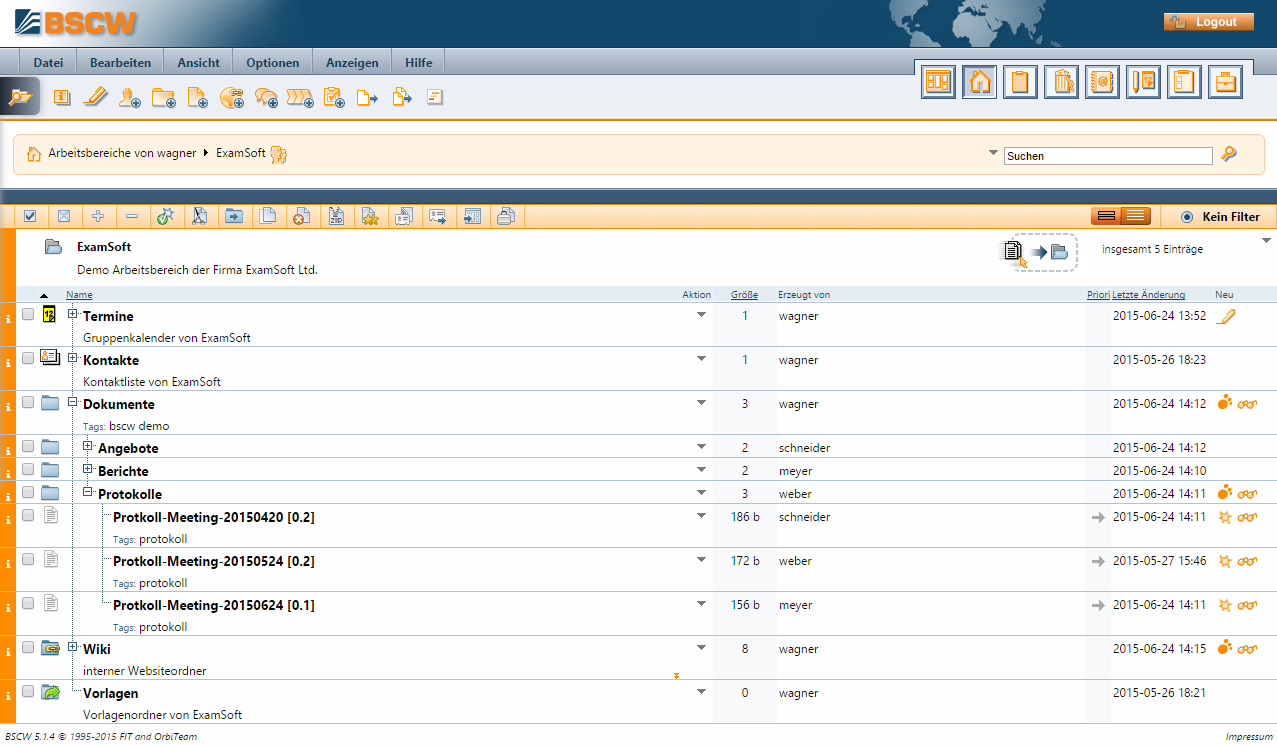1277x746 pixels.
Task: Open the Anzeigen menu
Action: click(x=352, y=62)
